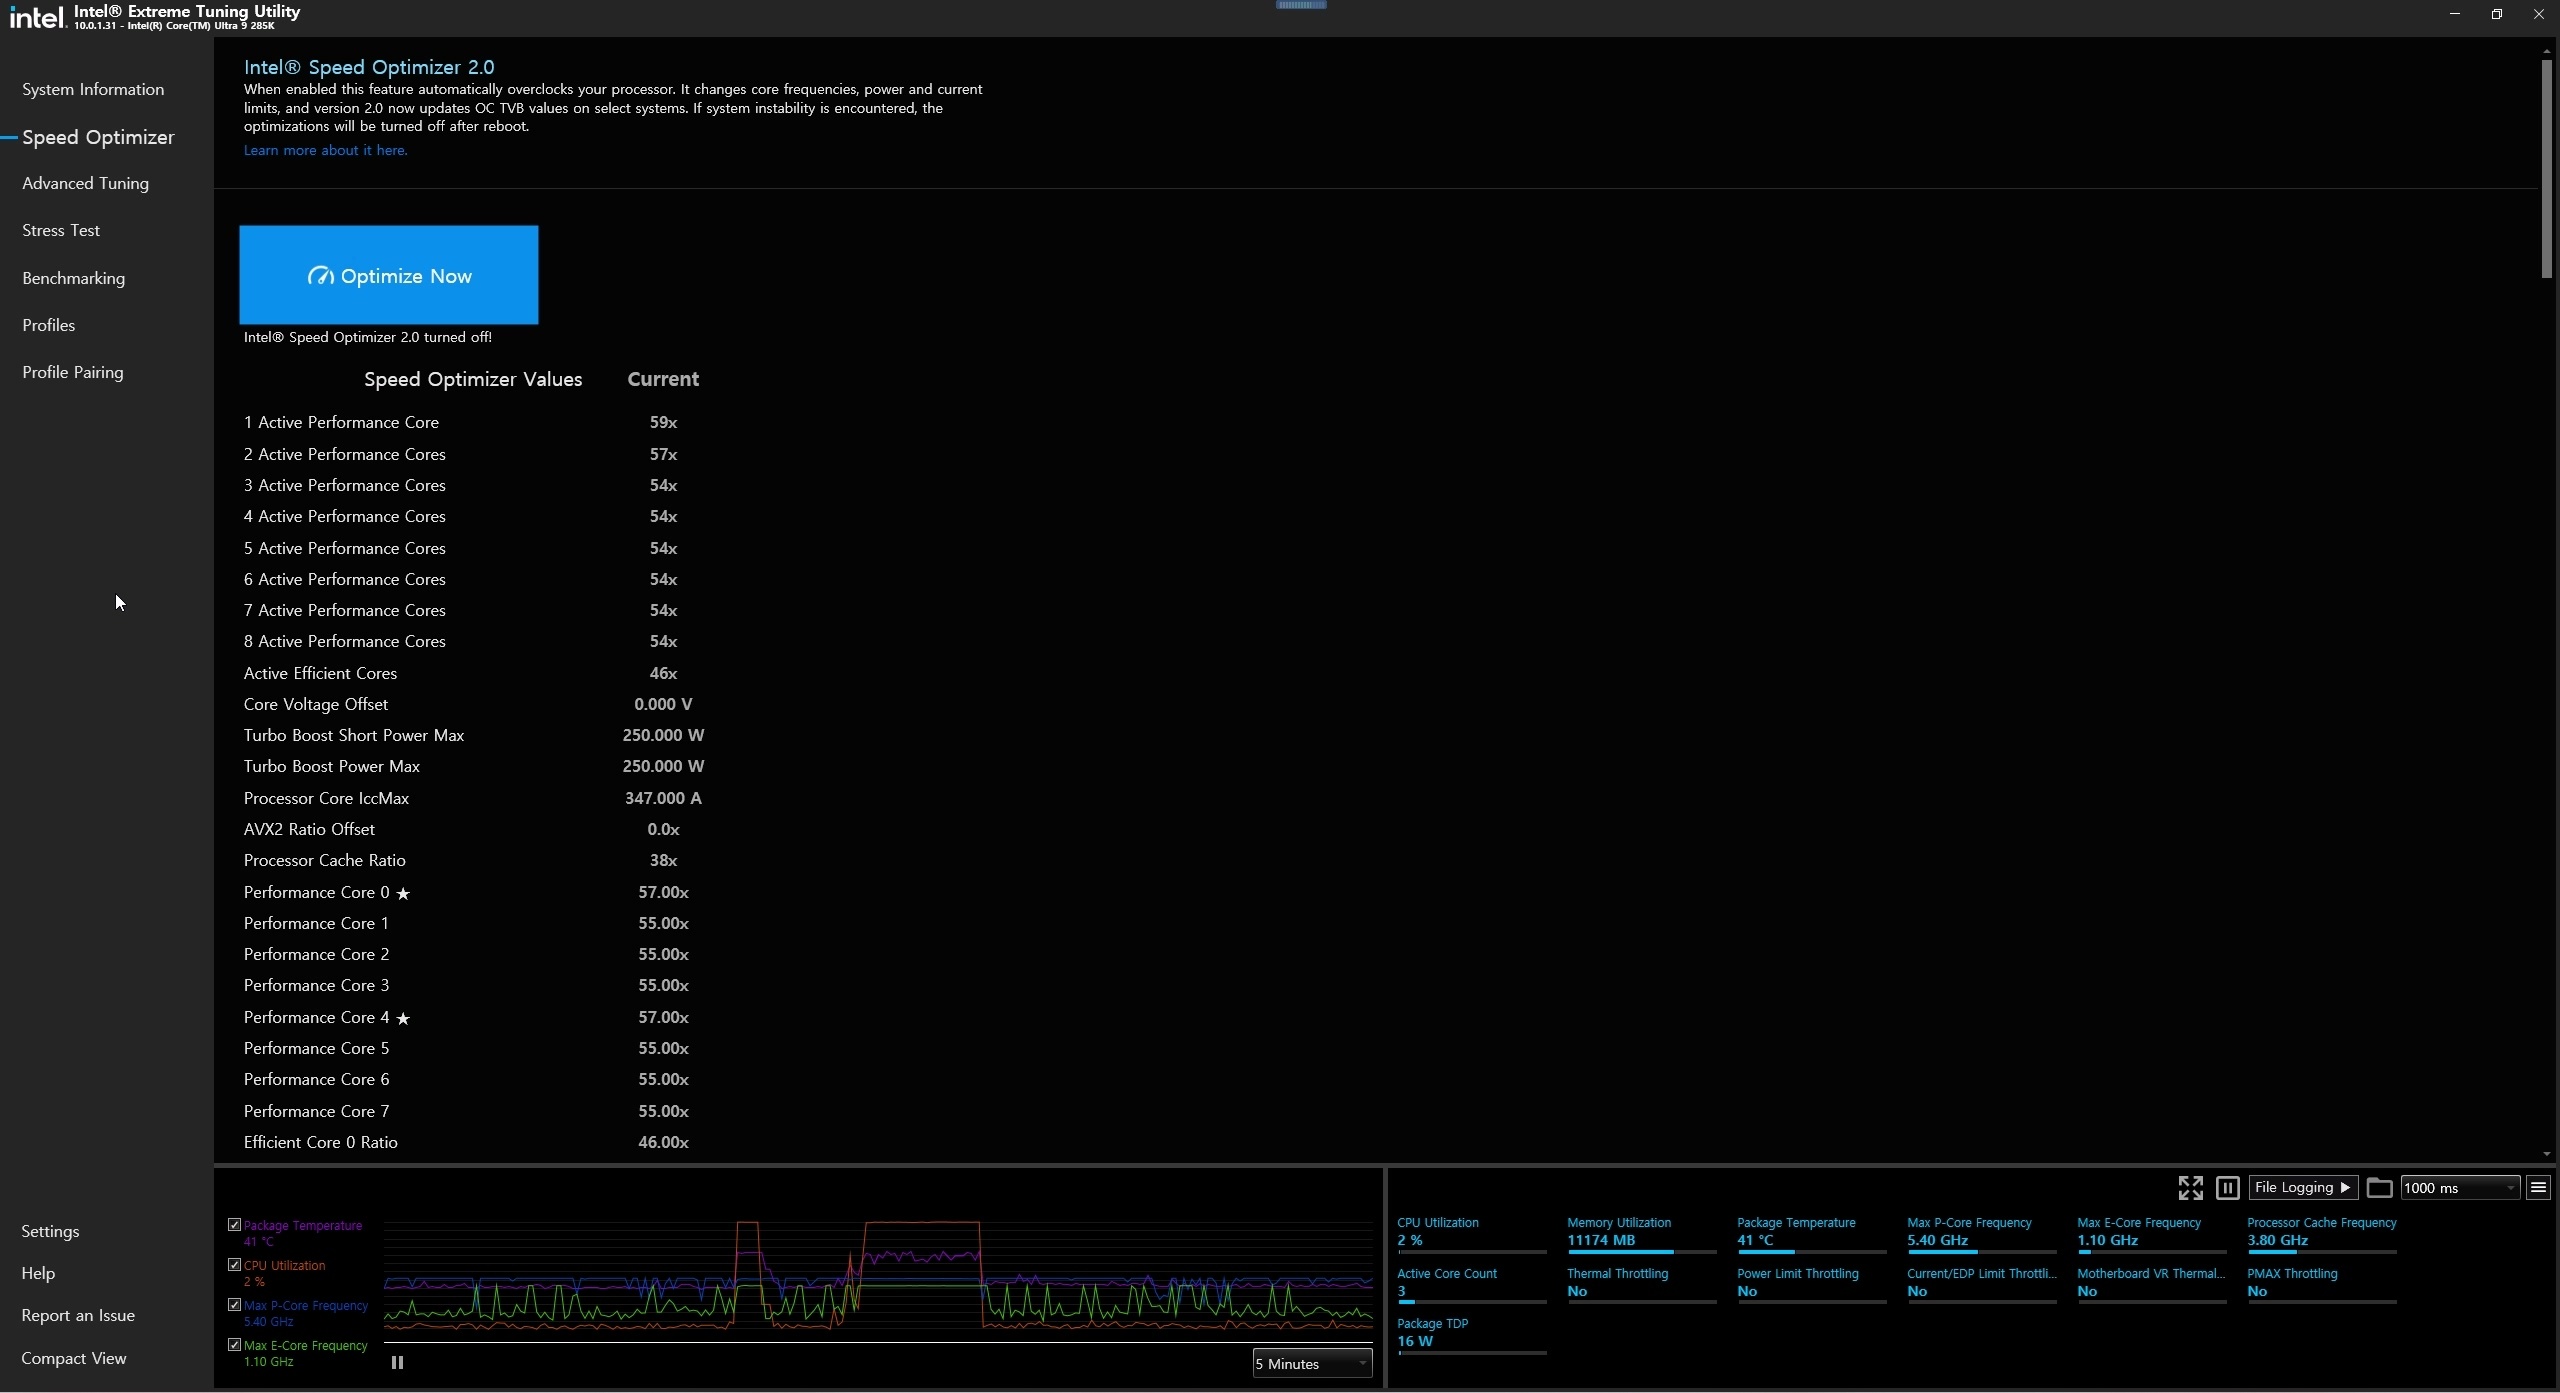Click the 'AVX2 Ratio Offset' label
The image size is (2560, 1393).
point(309,829)
